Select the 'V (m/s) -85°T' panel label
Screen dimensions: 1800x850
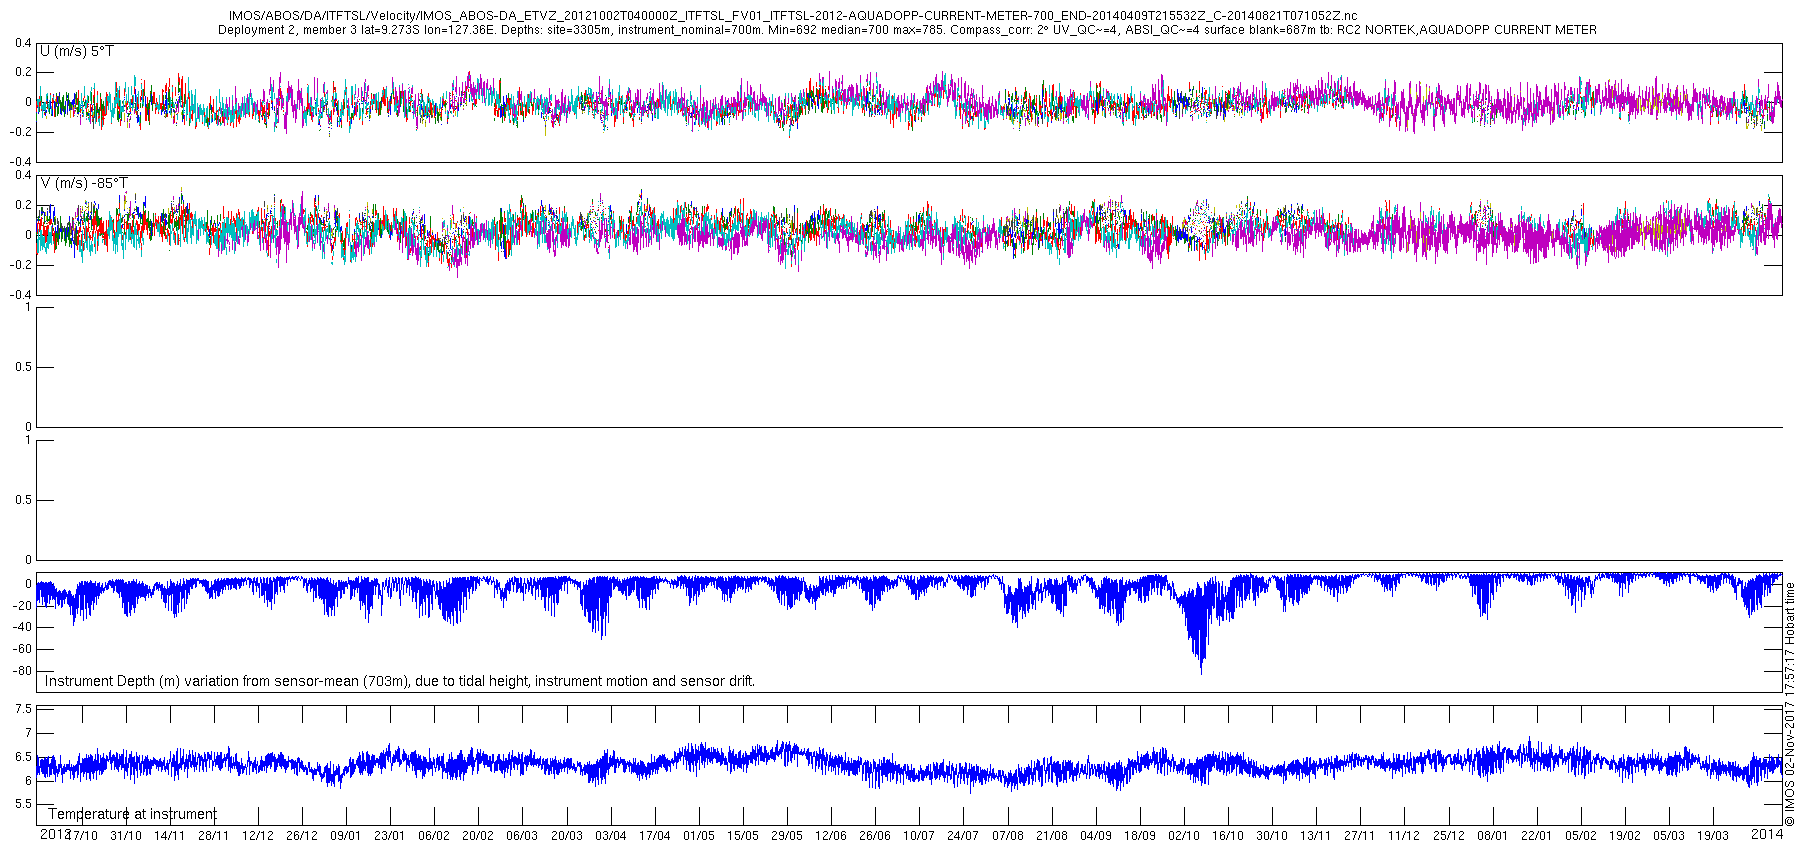click(x=84, y=183)
